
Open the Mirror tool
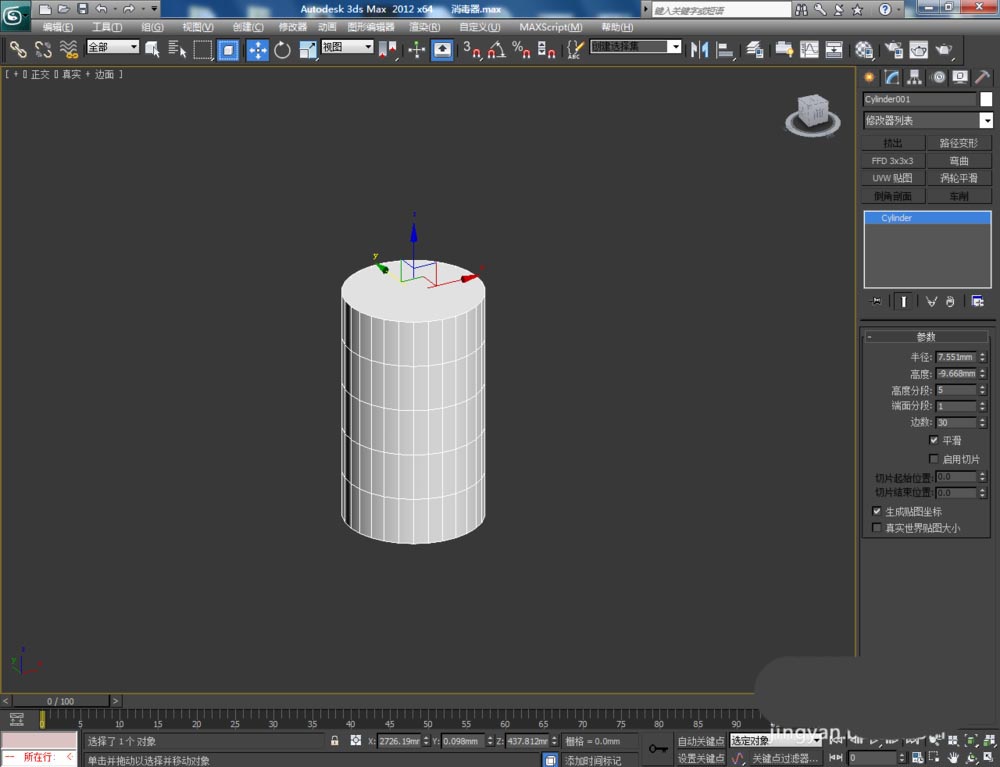point(699,49)
